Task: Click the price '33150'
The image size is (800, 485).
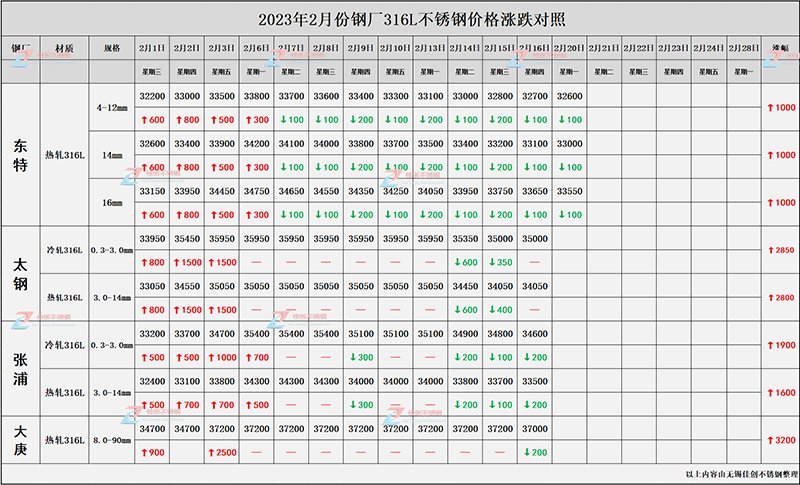Action: click(x=152, y=191)
